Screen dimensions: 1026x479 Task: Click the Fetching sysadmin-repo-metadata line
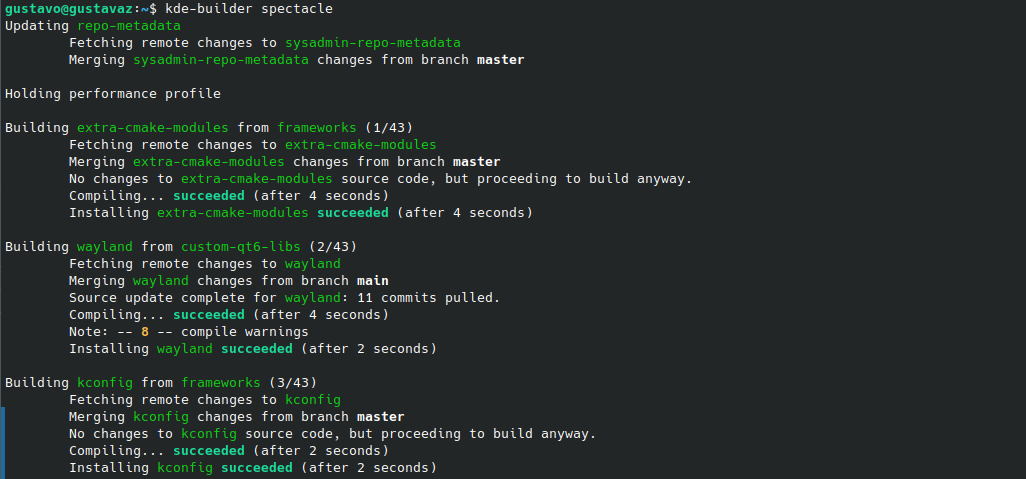[264, 43]
